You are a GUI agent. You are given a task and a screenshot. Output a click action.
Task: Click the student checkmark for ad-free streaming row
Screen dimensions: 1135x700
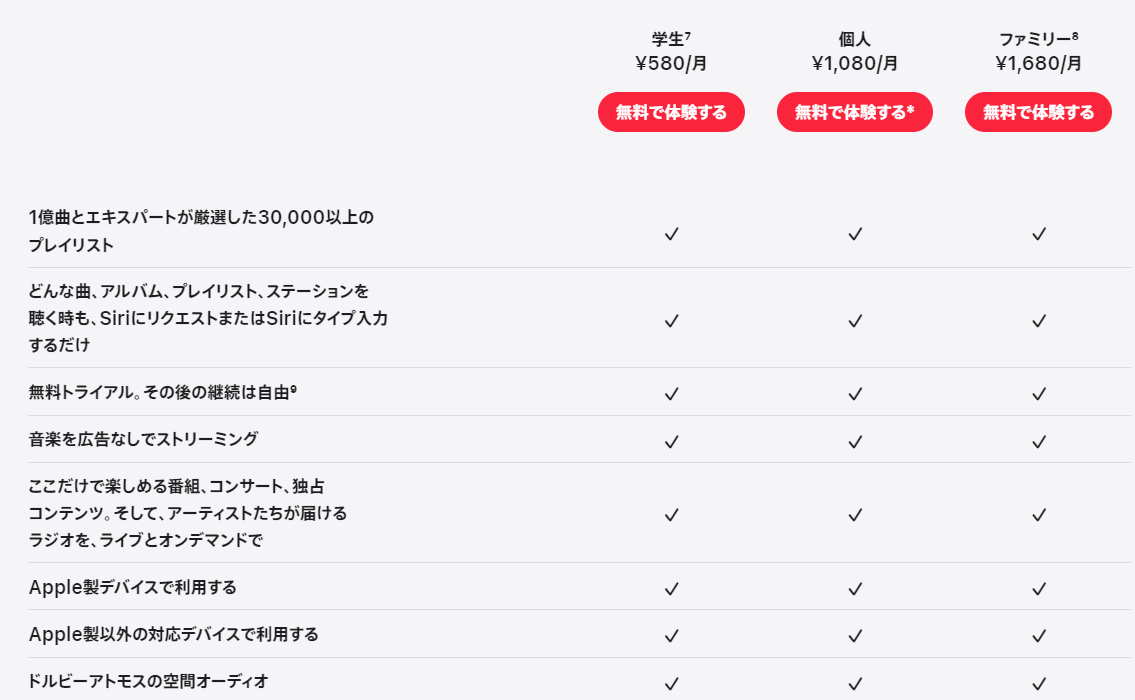pyautogui.click(x=672, y=441)
